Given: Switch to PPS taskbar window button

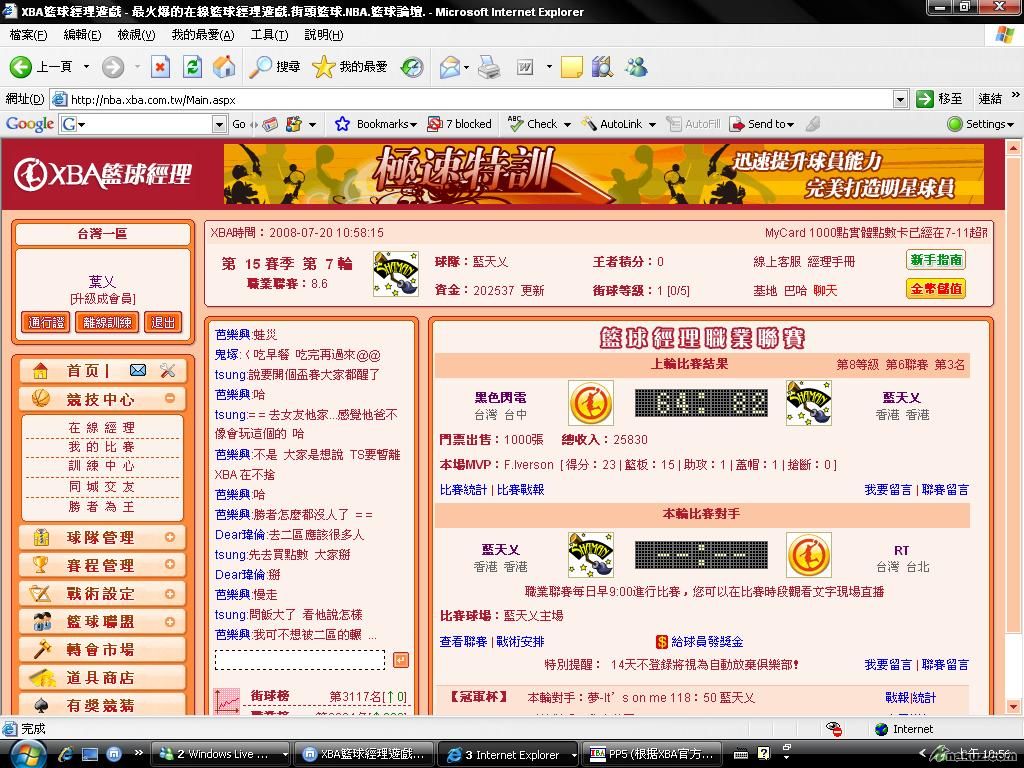Looking at the screenshot, I should coord(652,754).
